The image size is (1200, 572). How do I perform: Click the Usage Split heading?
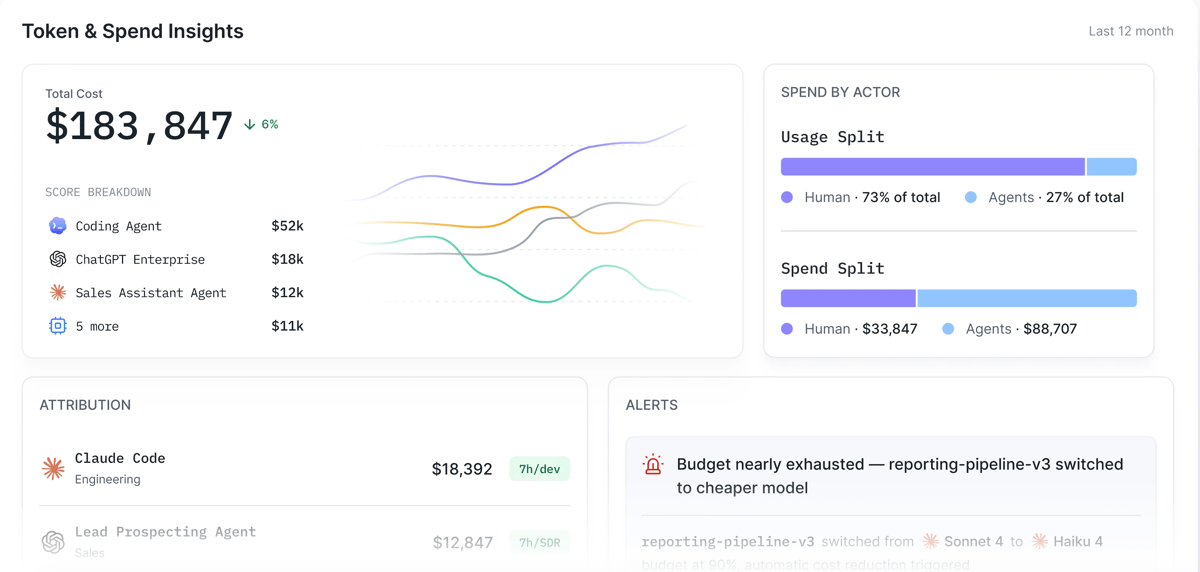click(x=832, y=137)
